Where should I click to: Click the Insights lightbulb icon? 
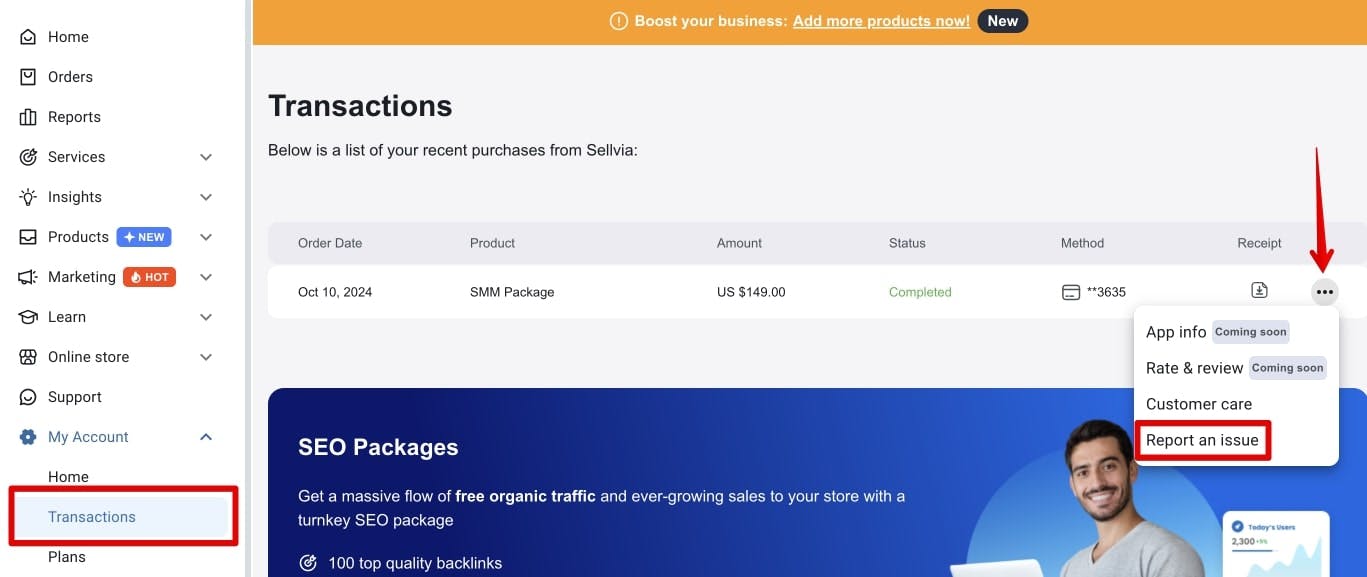click(x=28, y=197)
